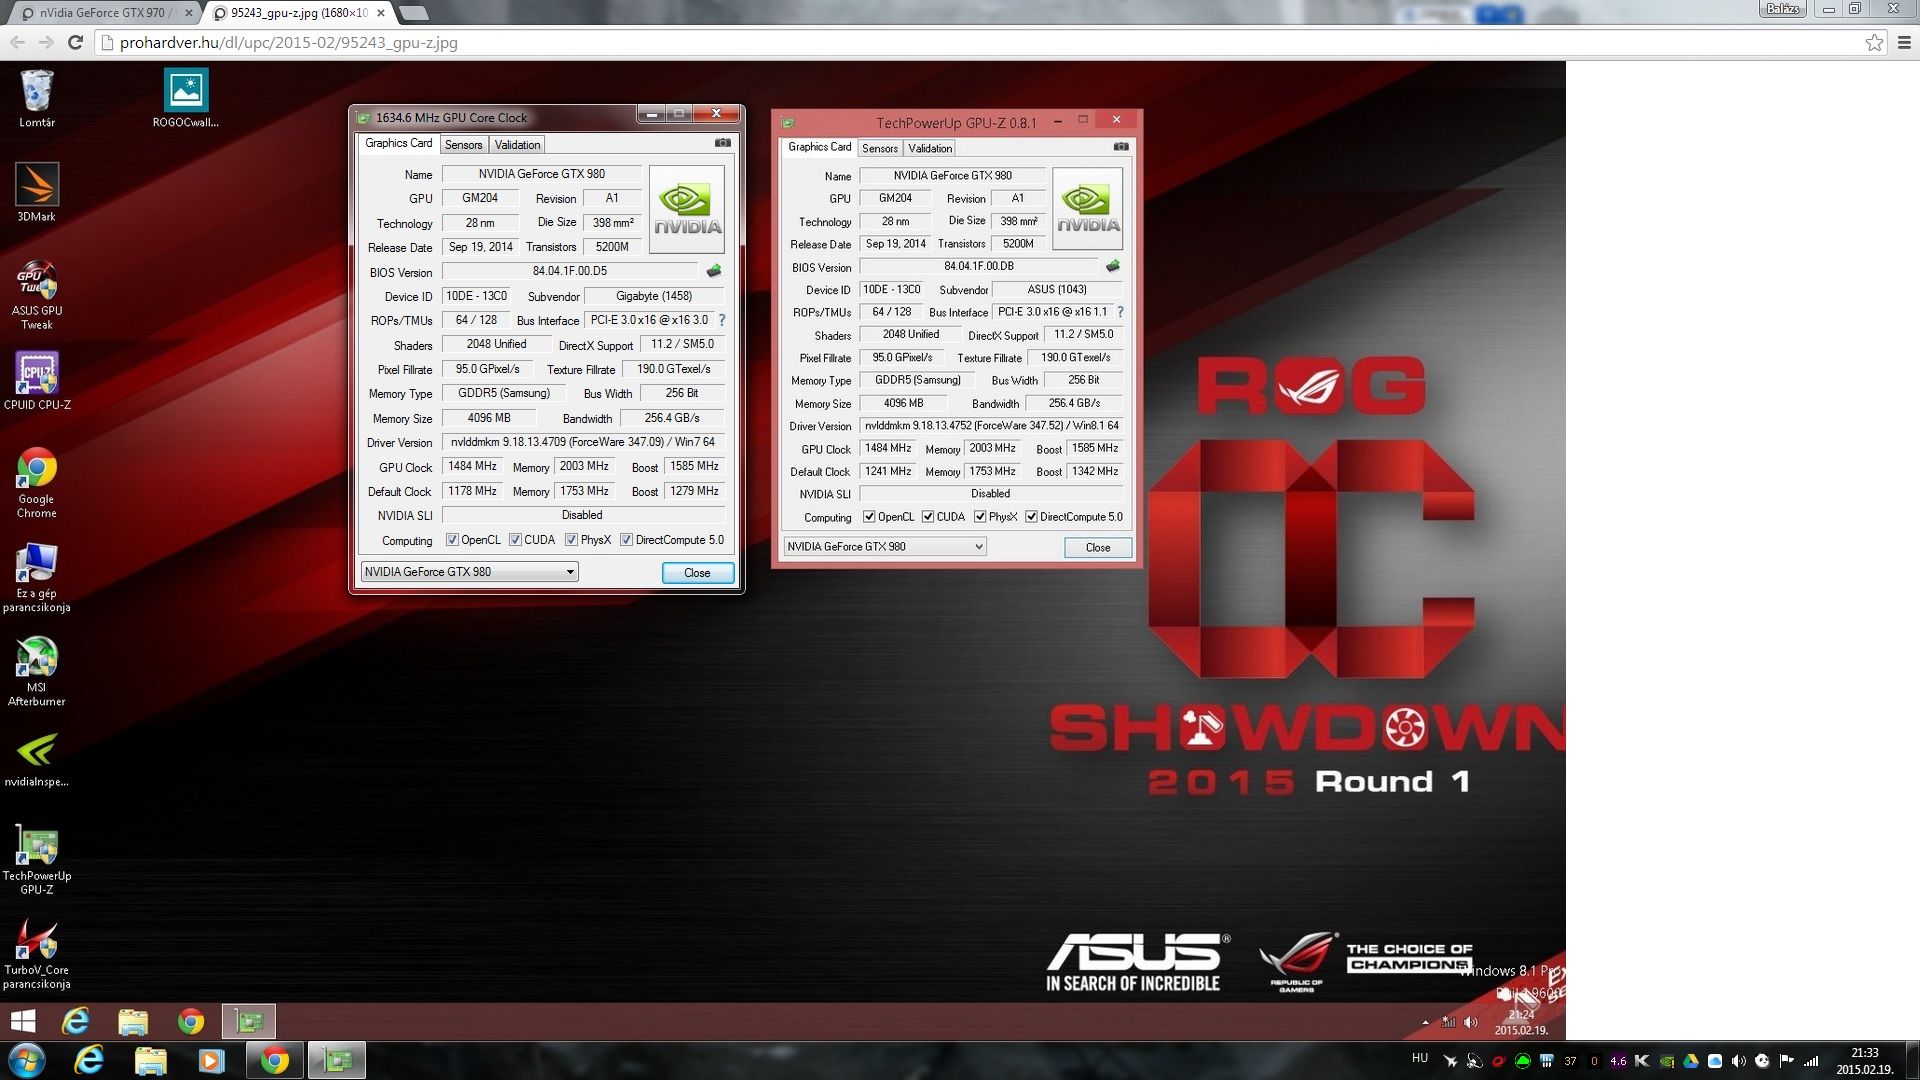1920x1080 pixels.
Task: Toggle CUDA checkbox in ASUS GPU-Z window
Action: [928, 517]
